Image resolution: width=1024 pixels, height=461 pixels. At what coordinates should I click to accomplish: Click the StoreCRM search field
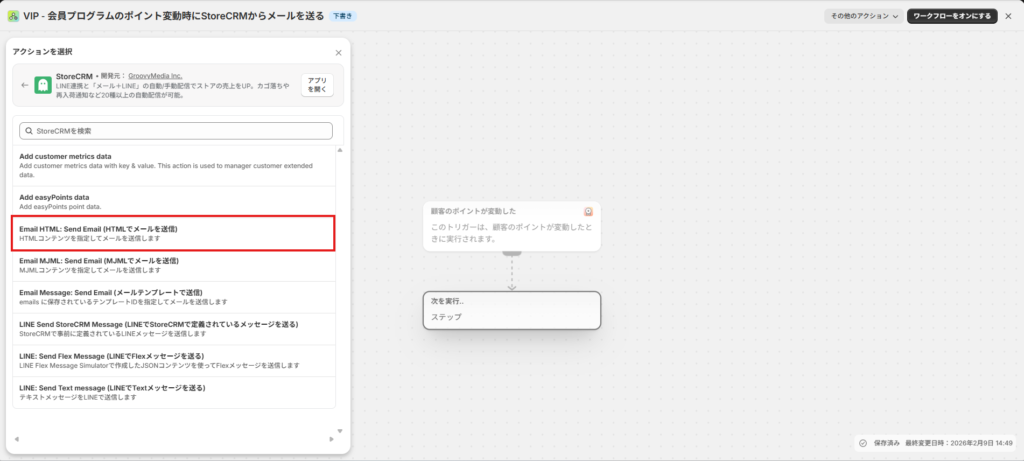[x=175, y=131]
